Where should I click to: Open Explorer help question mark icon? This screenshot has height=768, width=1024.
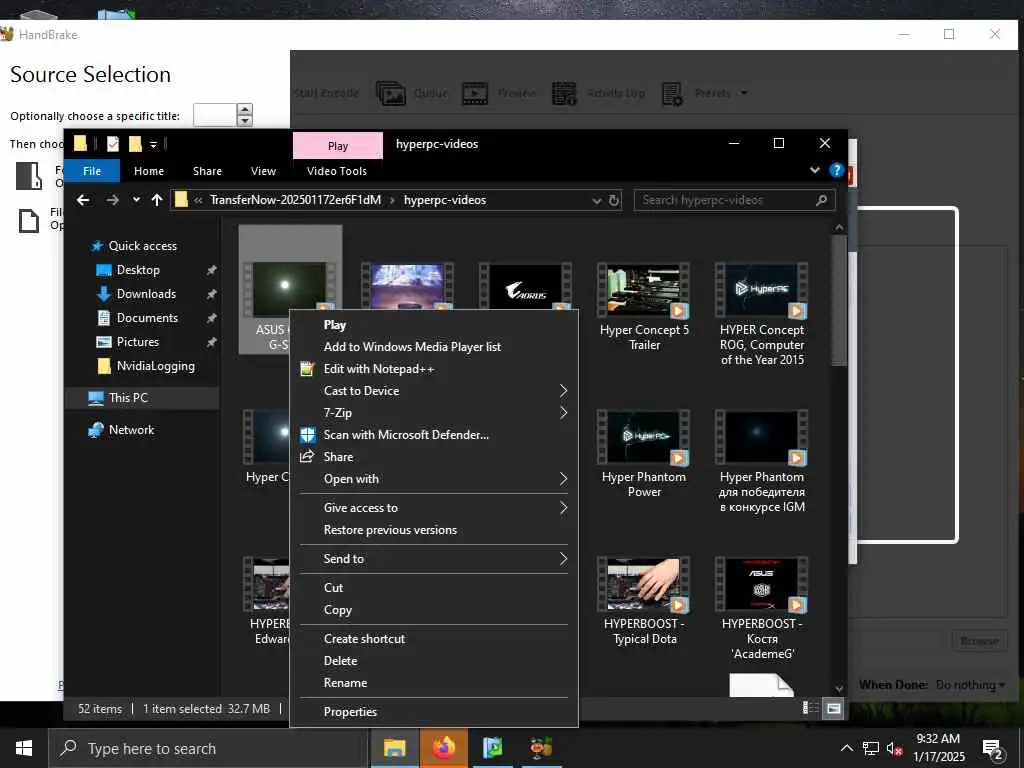pyautogui.click(x=836, y=170)
